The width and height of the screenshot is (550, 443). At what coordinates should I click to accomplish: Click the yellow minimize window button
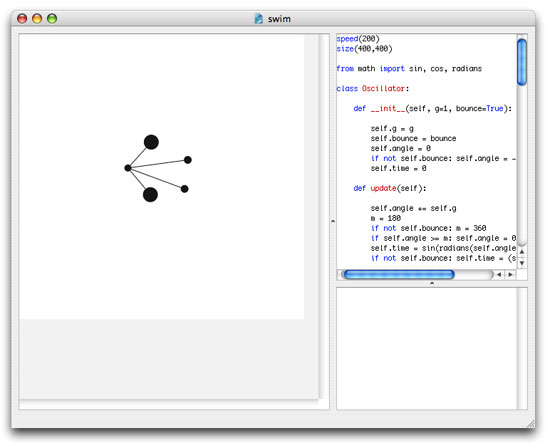coord(37,19)
